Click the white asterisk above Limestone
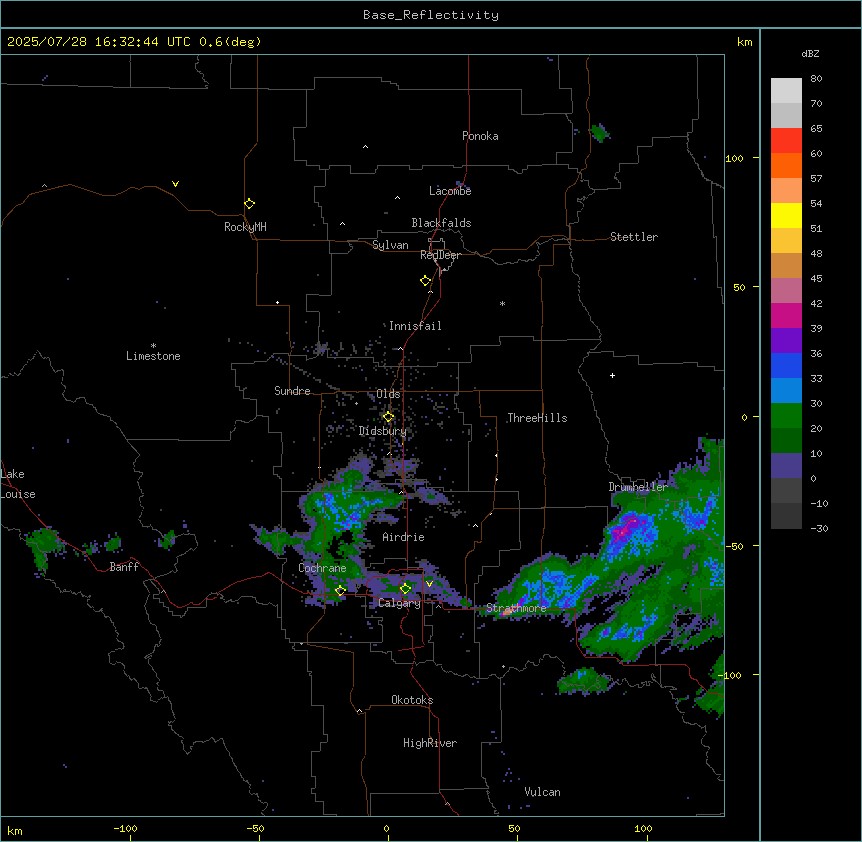 point(153,346)
